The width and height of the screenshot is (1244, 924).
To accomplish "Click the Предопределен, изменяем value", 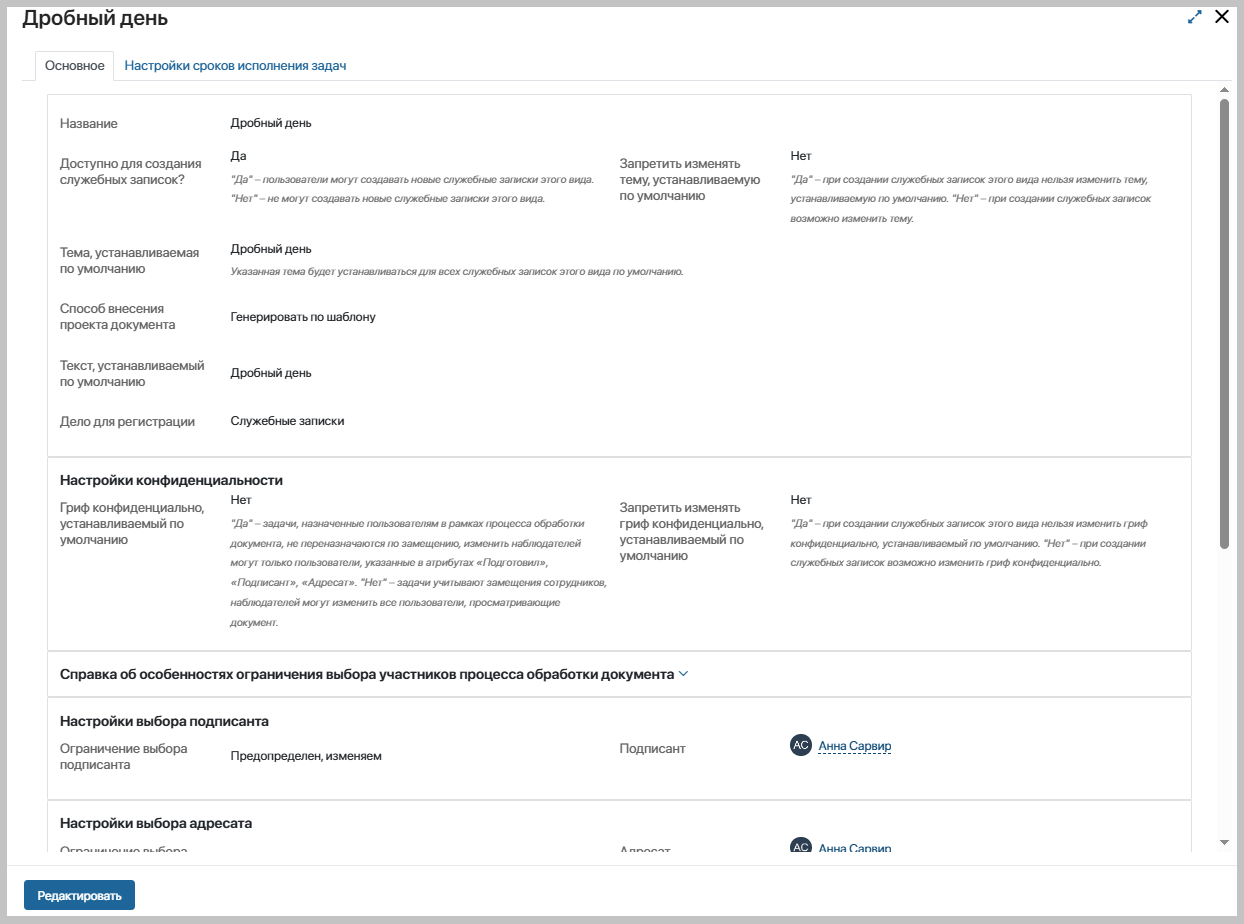I will [306, 756].
